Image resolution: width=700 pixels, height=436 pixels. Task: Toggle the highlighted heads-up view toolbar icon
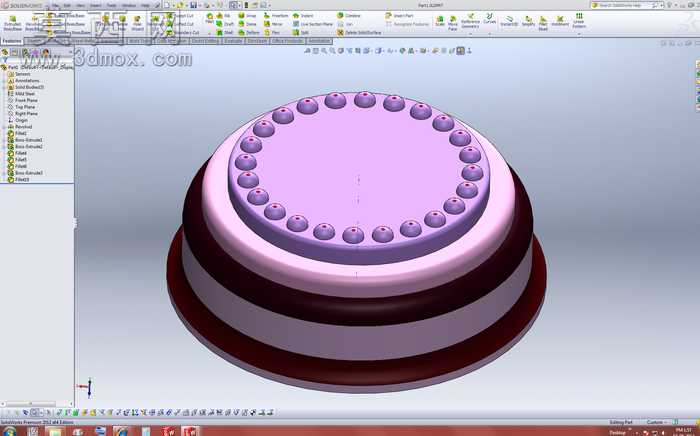pos(460,51)
